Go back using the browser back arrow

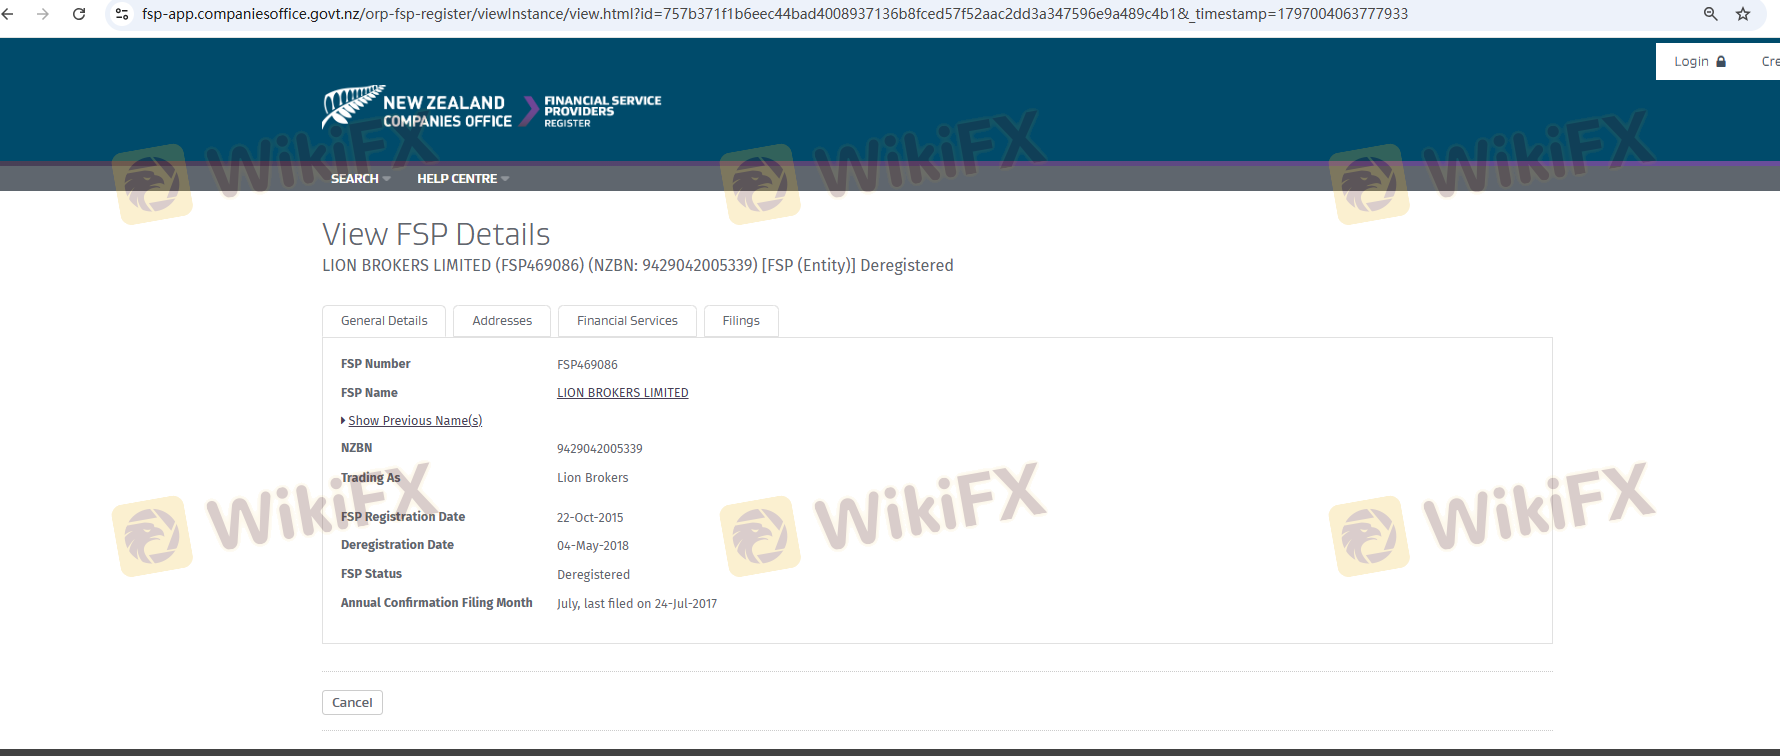[x=8, y=14]
